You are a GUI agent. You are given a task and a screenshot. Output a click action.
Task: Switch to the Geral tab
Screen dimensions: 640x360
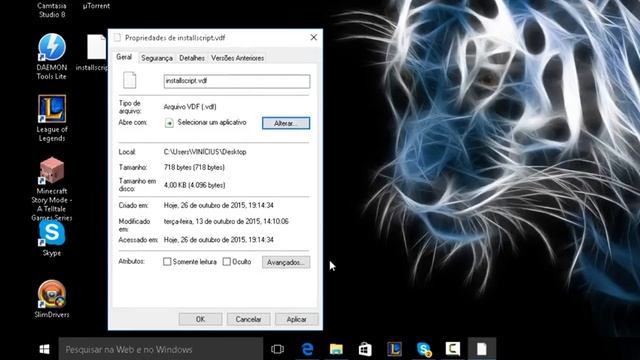click(x=124, y=57)
